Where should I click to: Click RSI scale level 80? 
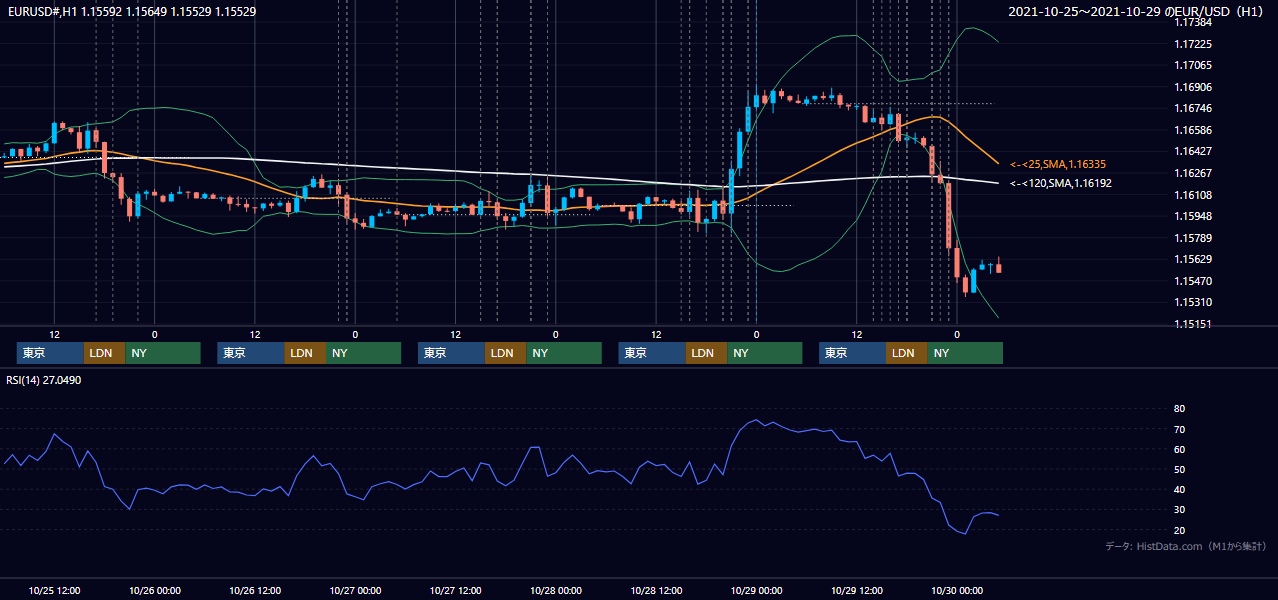pyautogui.click(x=1179, y=409)
